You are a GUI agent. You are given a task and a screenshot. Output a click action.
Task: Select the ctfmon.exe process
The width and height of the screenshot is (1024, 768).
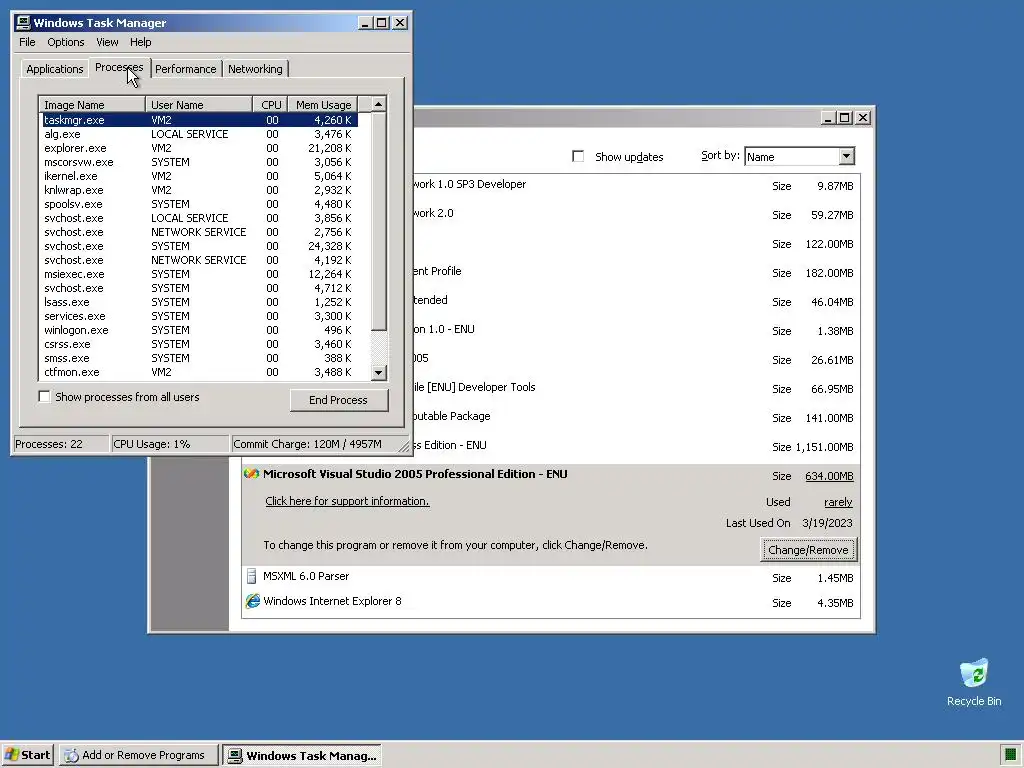199,372
